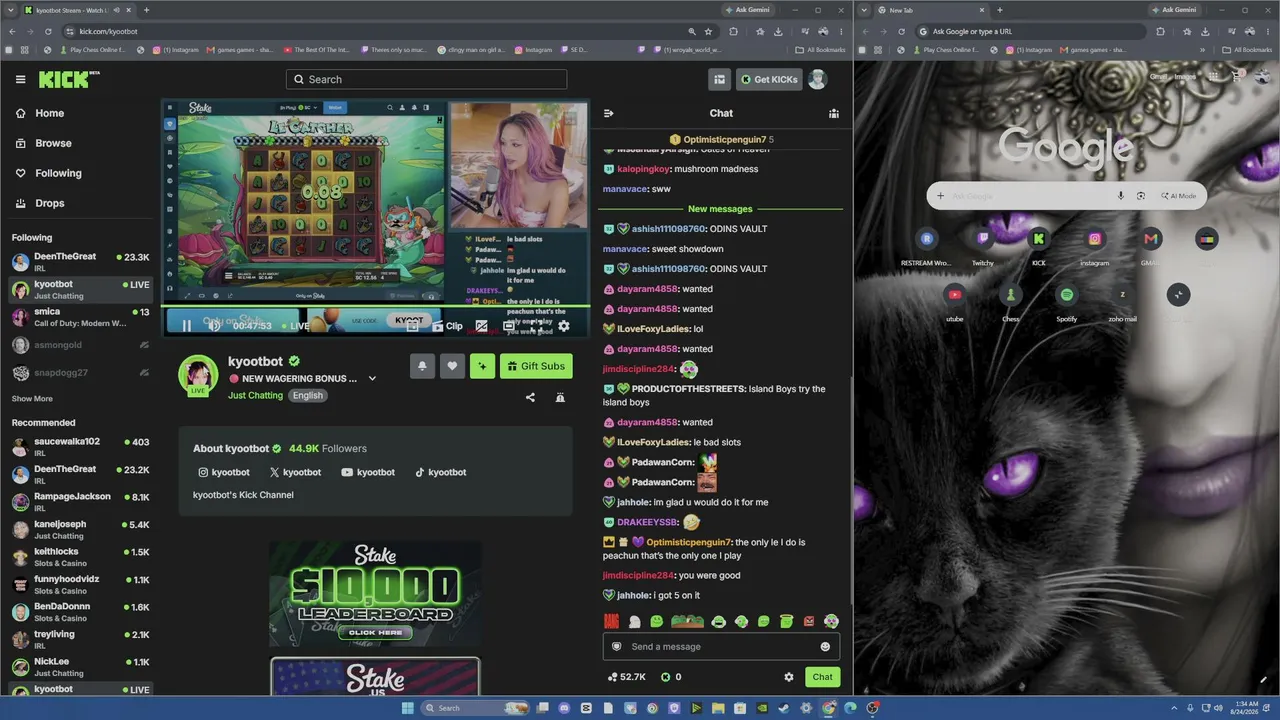Open DeenTheGreat in Following list
Screen dimensions: 1280x720
coord(80,262)
